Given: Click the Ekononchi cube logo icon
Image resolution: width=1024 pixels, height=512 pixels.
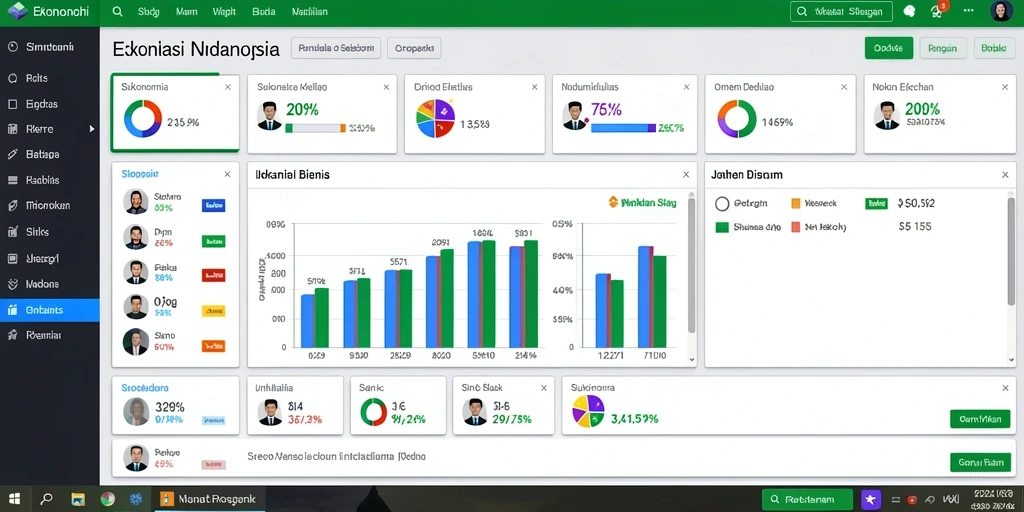Looking at the screenshot, I should click(x=18, y=11).
